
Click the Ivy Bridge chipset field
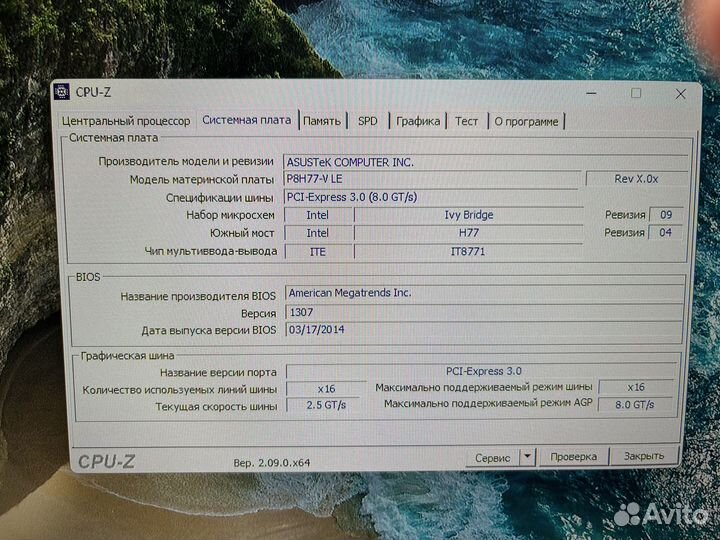click(x=467, y=215)
